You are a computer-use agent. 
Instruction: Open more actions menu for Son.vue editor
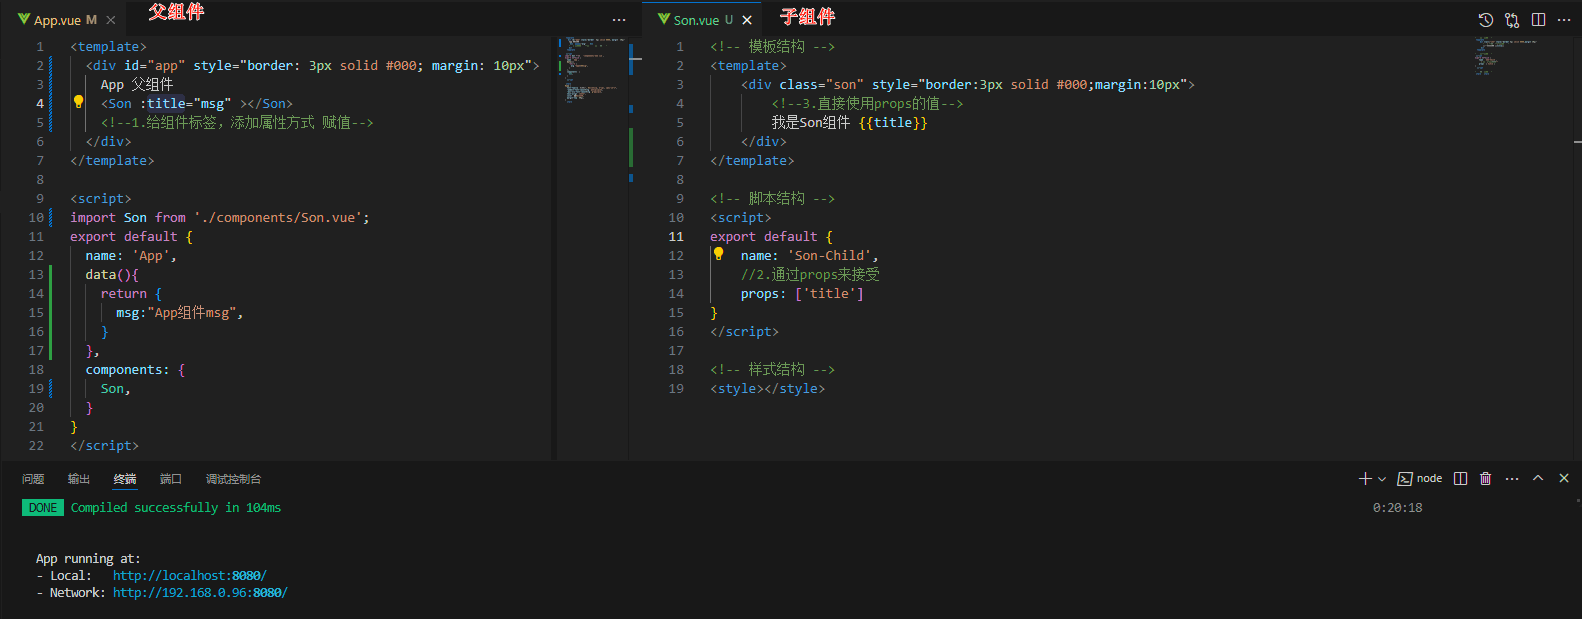[1564, 20]
